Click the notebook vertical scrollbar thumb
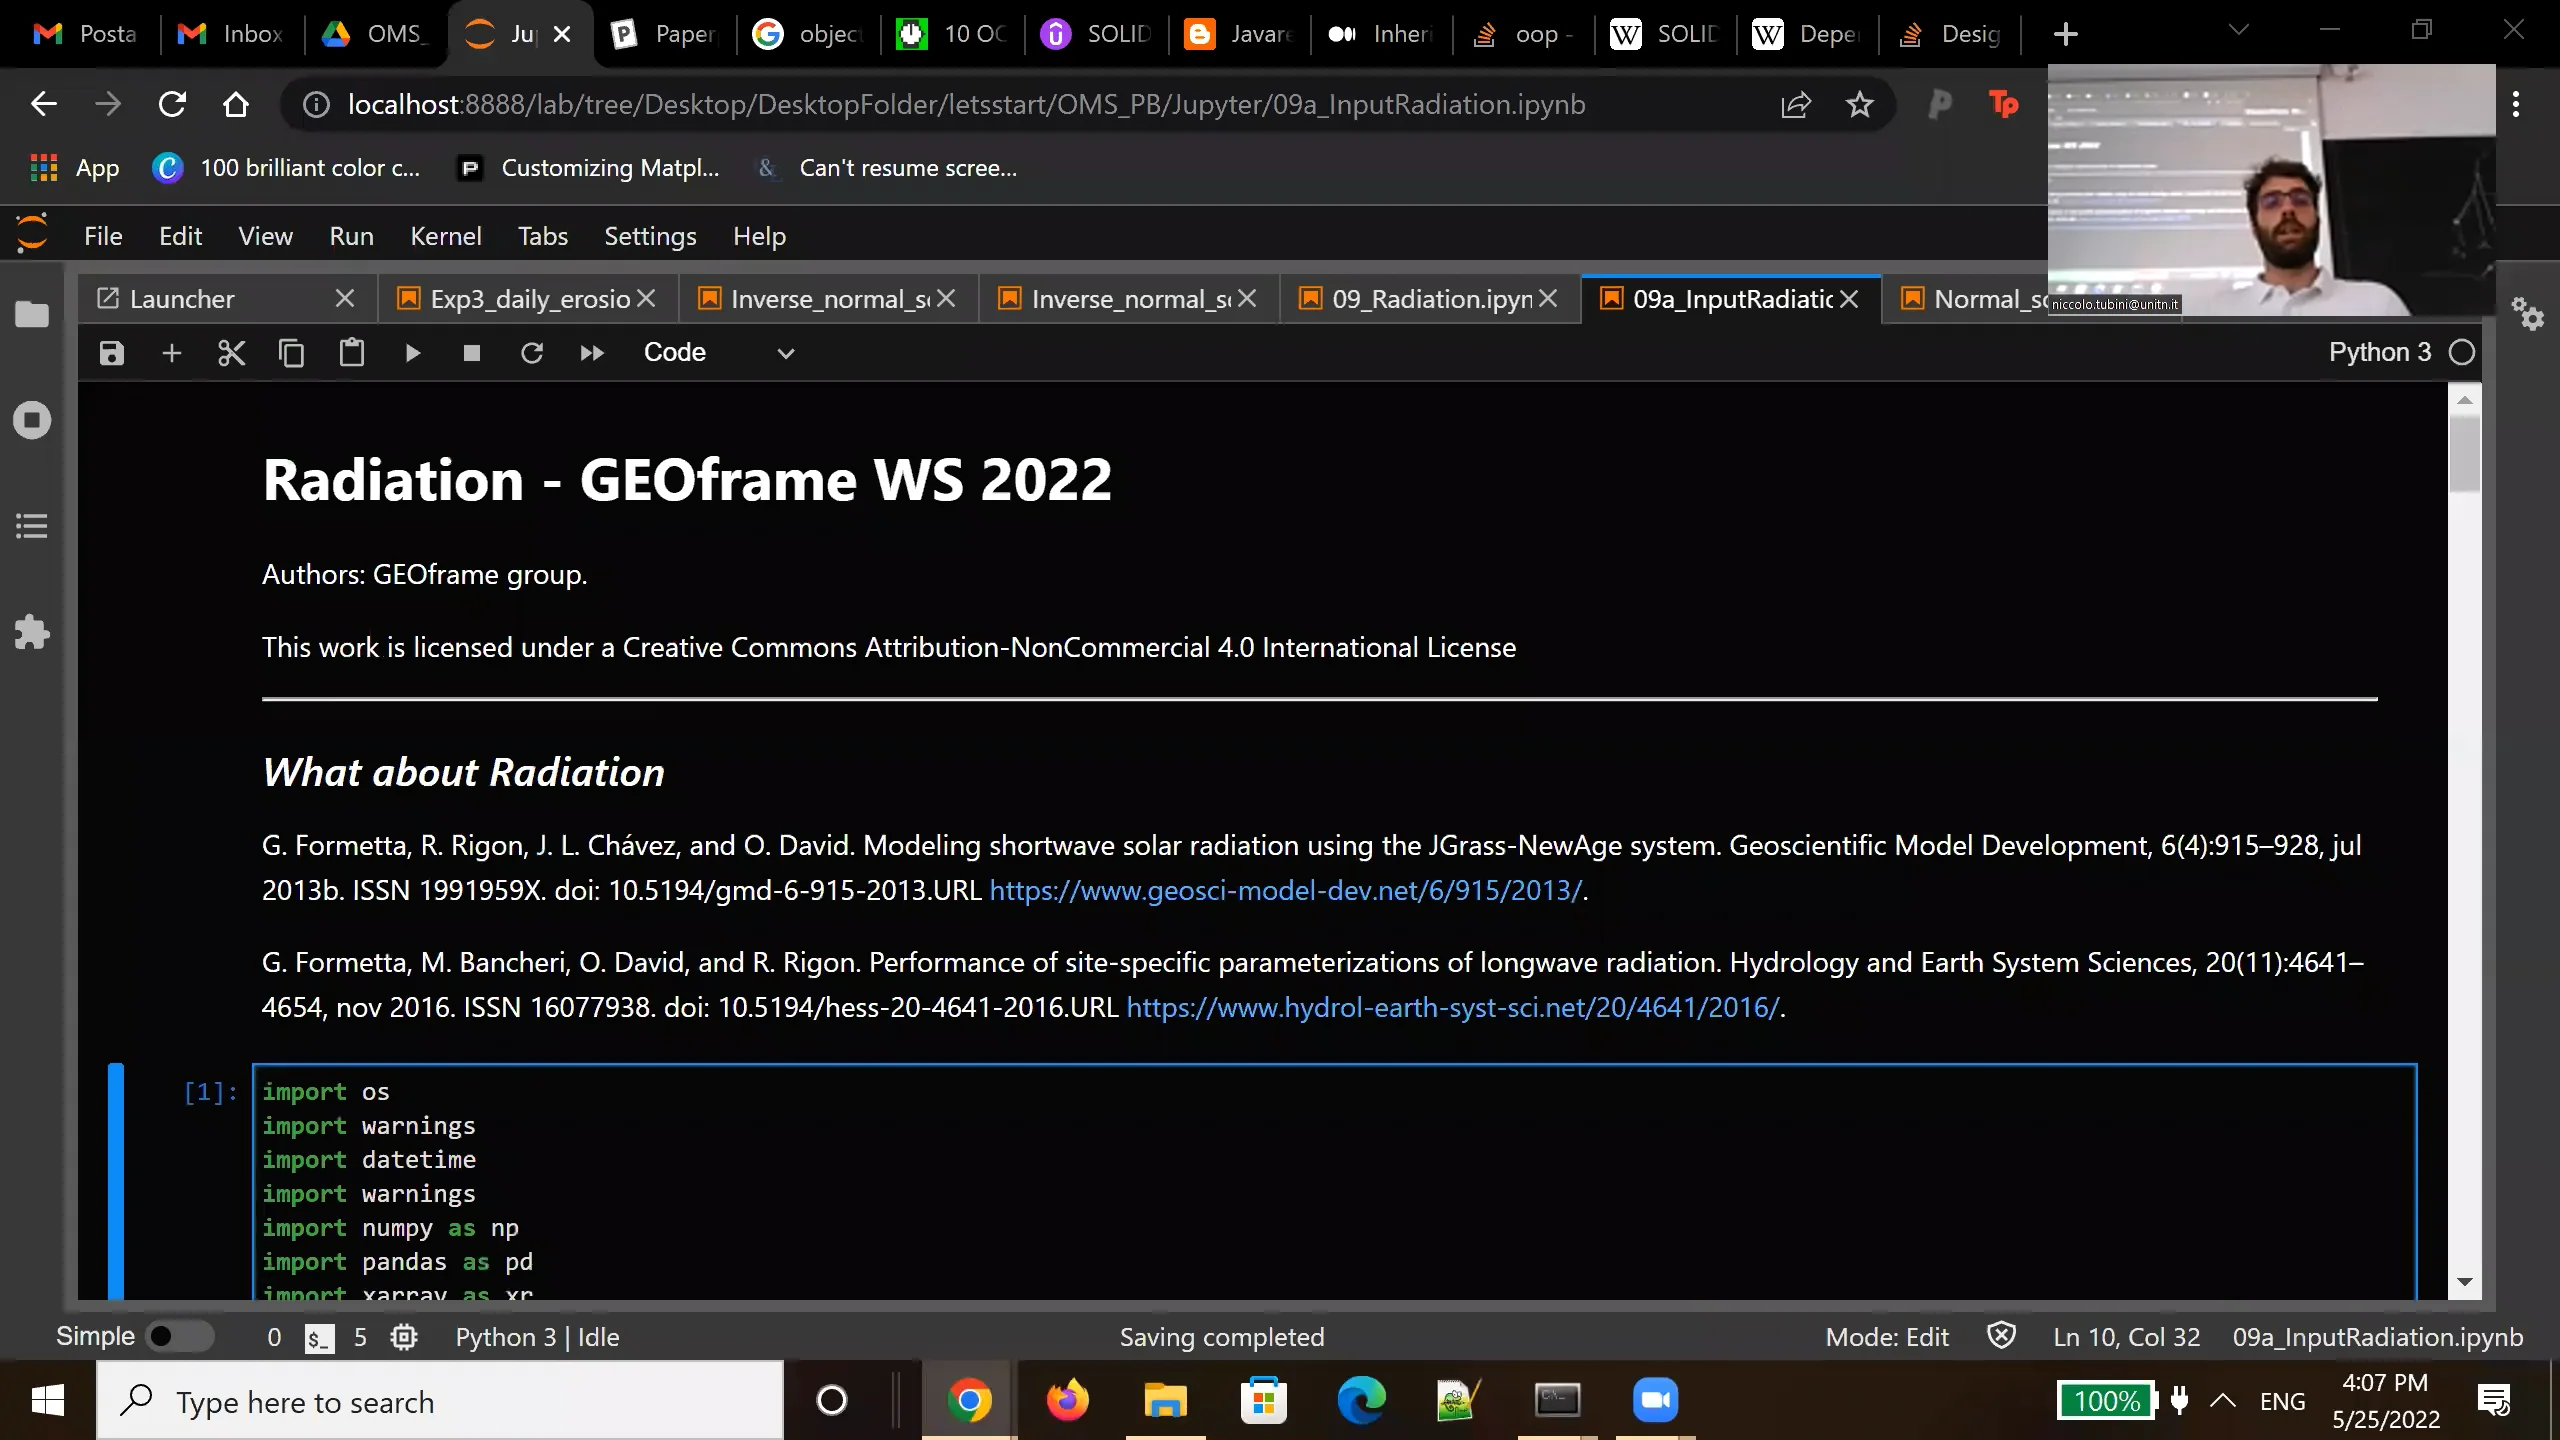This screenshot has height=1440, width=2560. [2464, 454]
